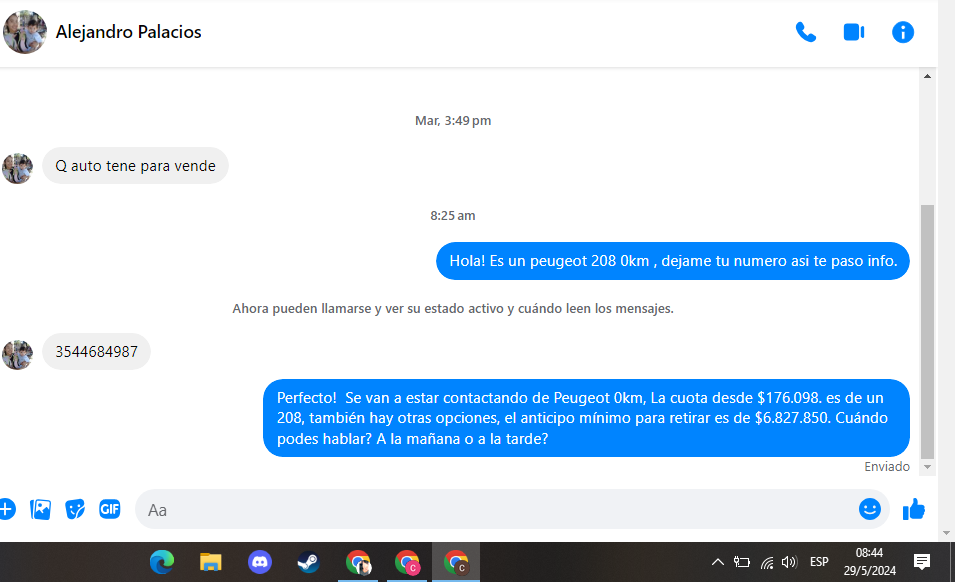
Task: Open the GIF picker
Action: (110, 509)
